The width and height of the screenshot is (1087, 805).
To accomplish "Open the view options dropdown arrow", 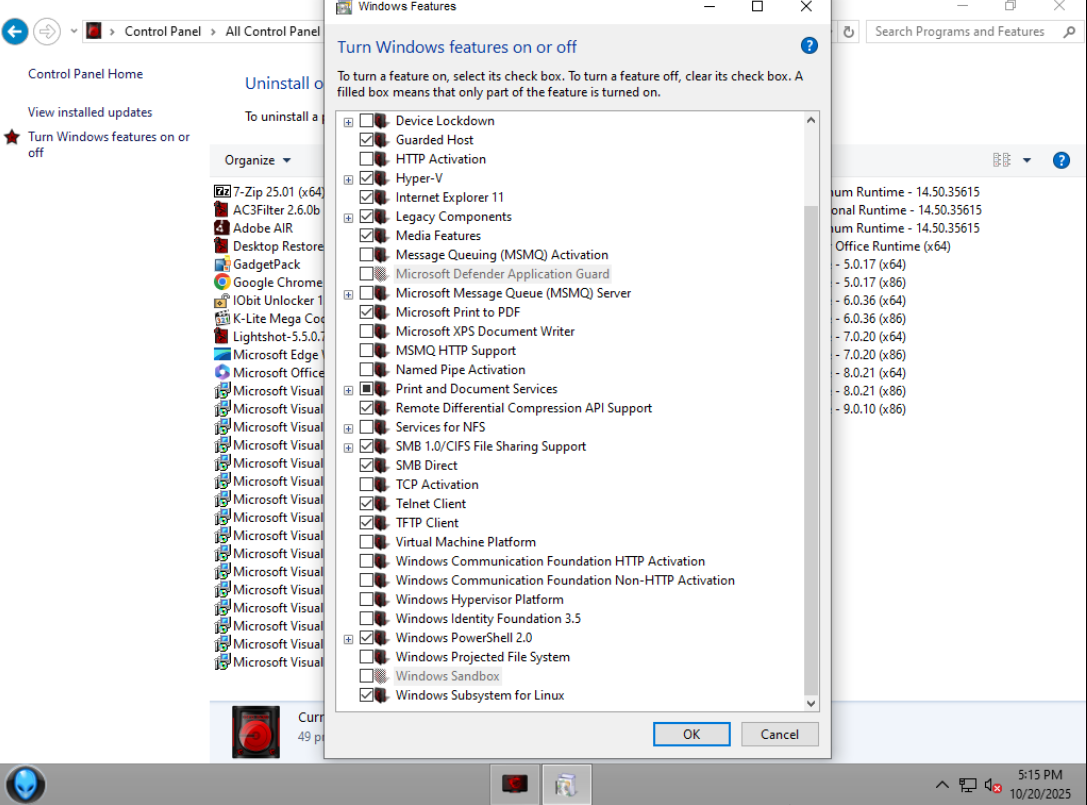I will click(1027, 160).
